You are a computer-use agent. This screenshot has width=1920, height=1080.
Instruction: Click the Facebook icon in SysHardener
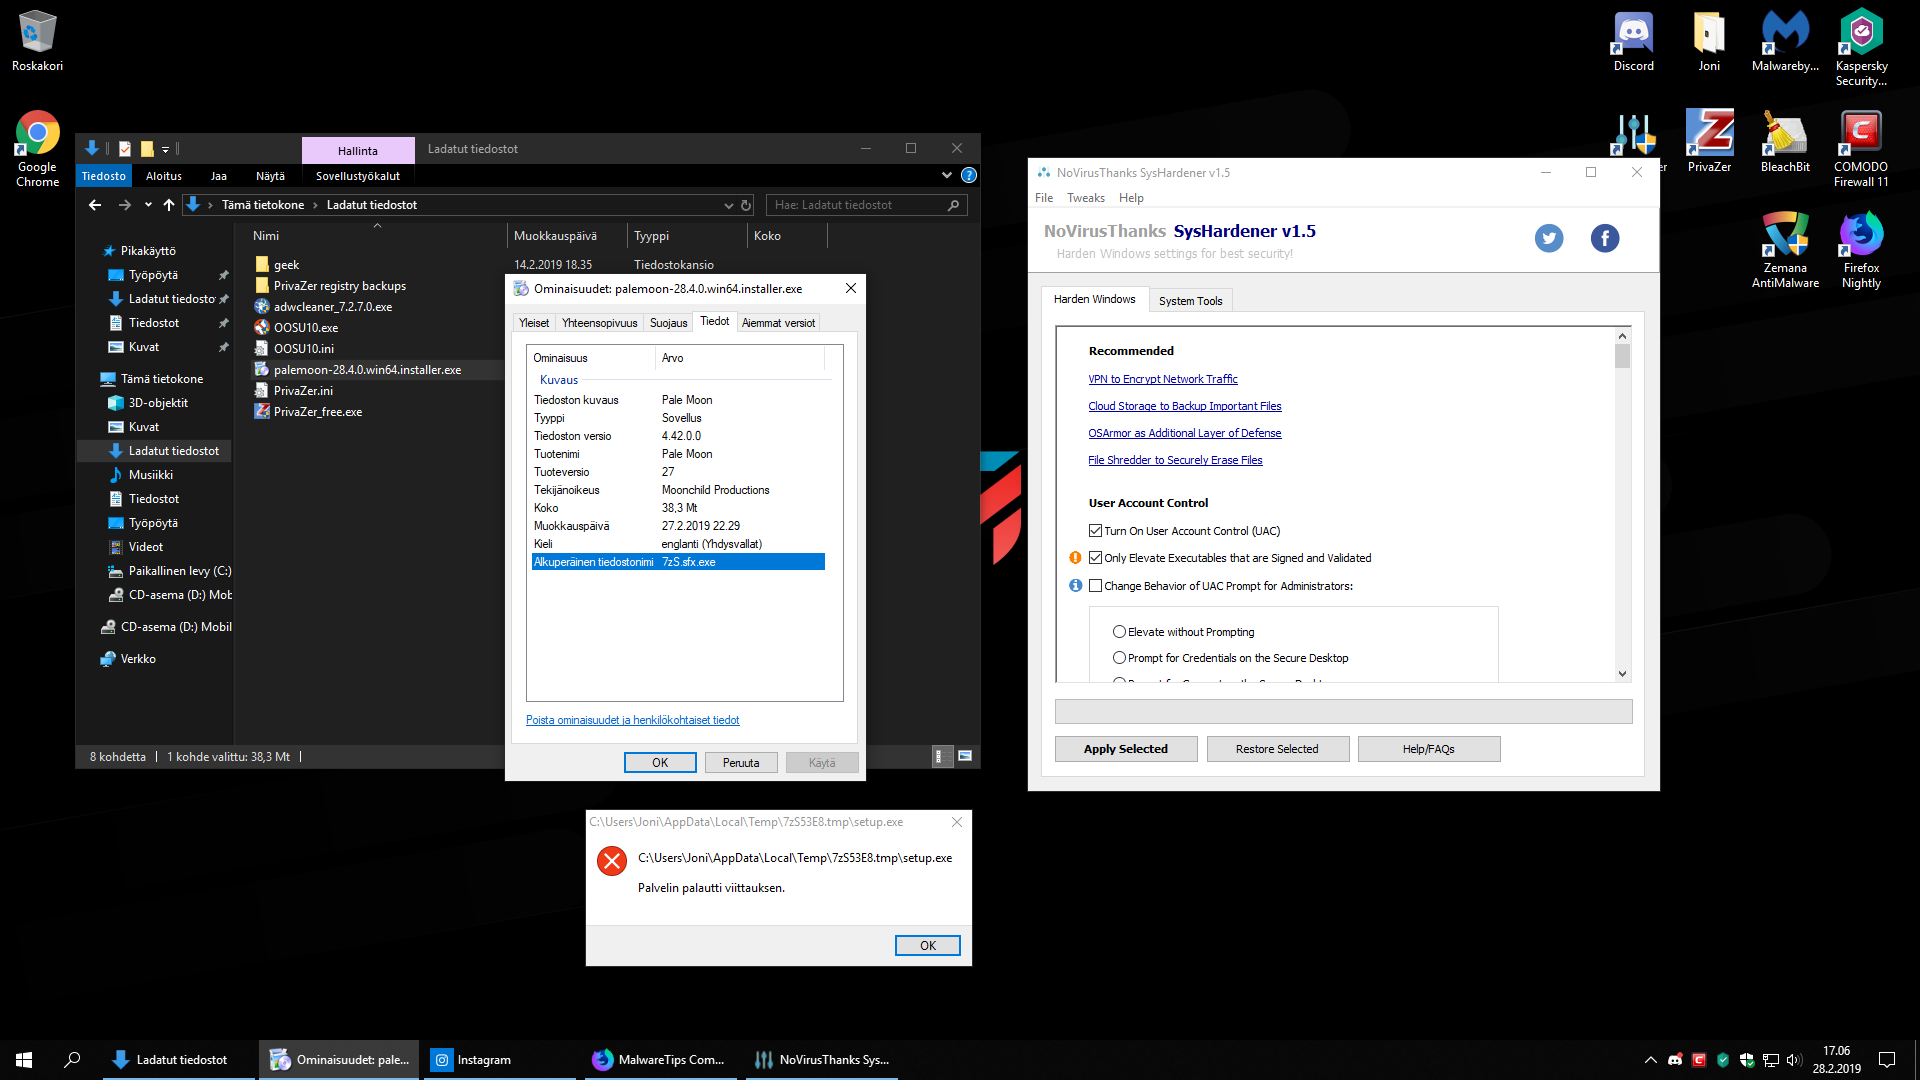[1605, 238]
